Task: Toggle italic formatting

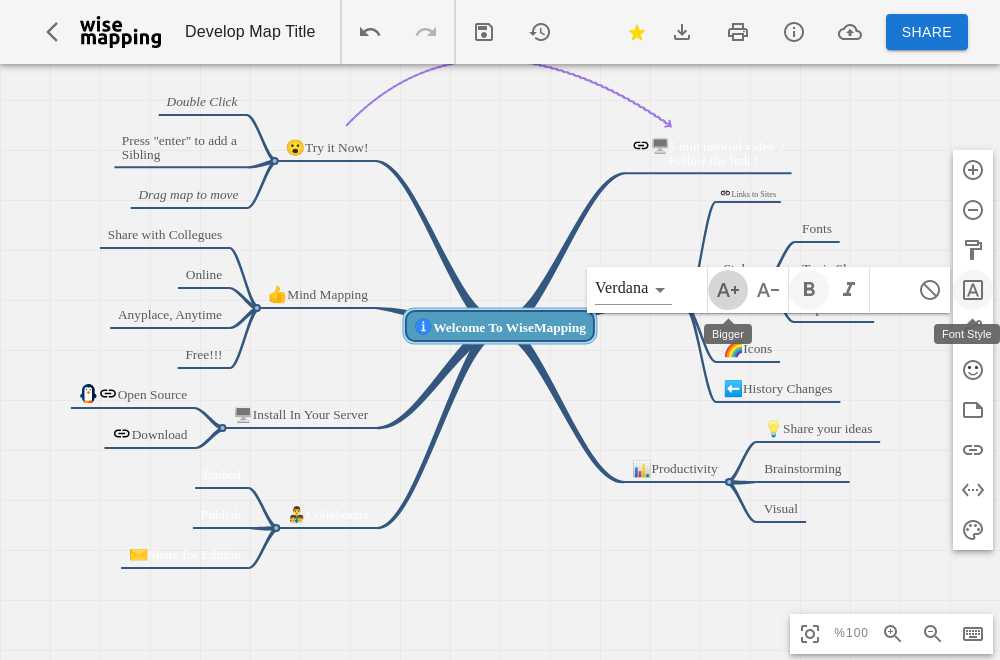Action: [849, 290]
